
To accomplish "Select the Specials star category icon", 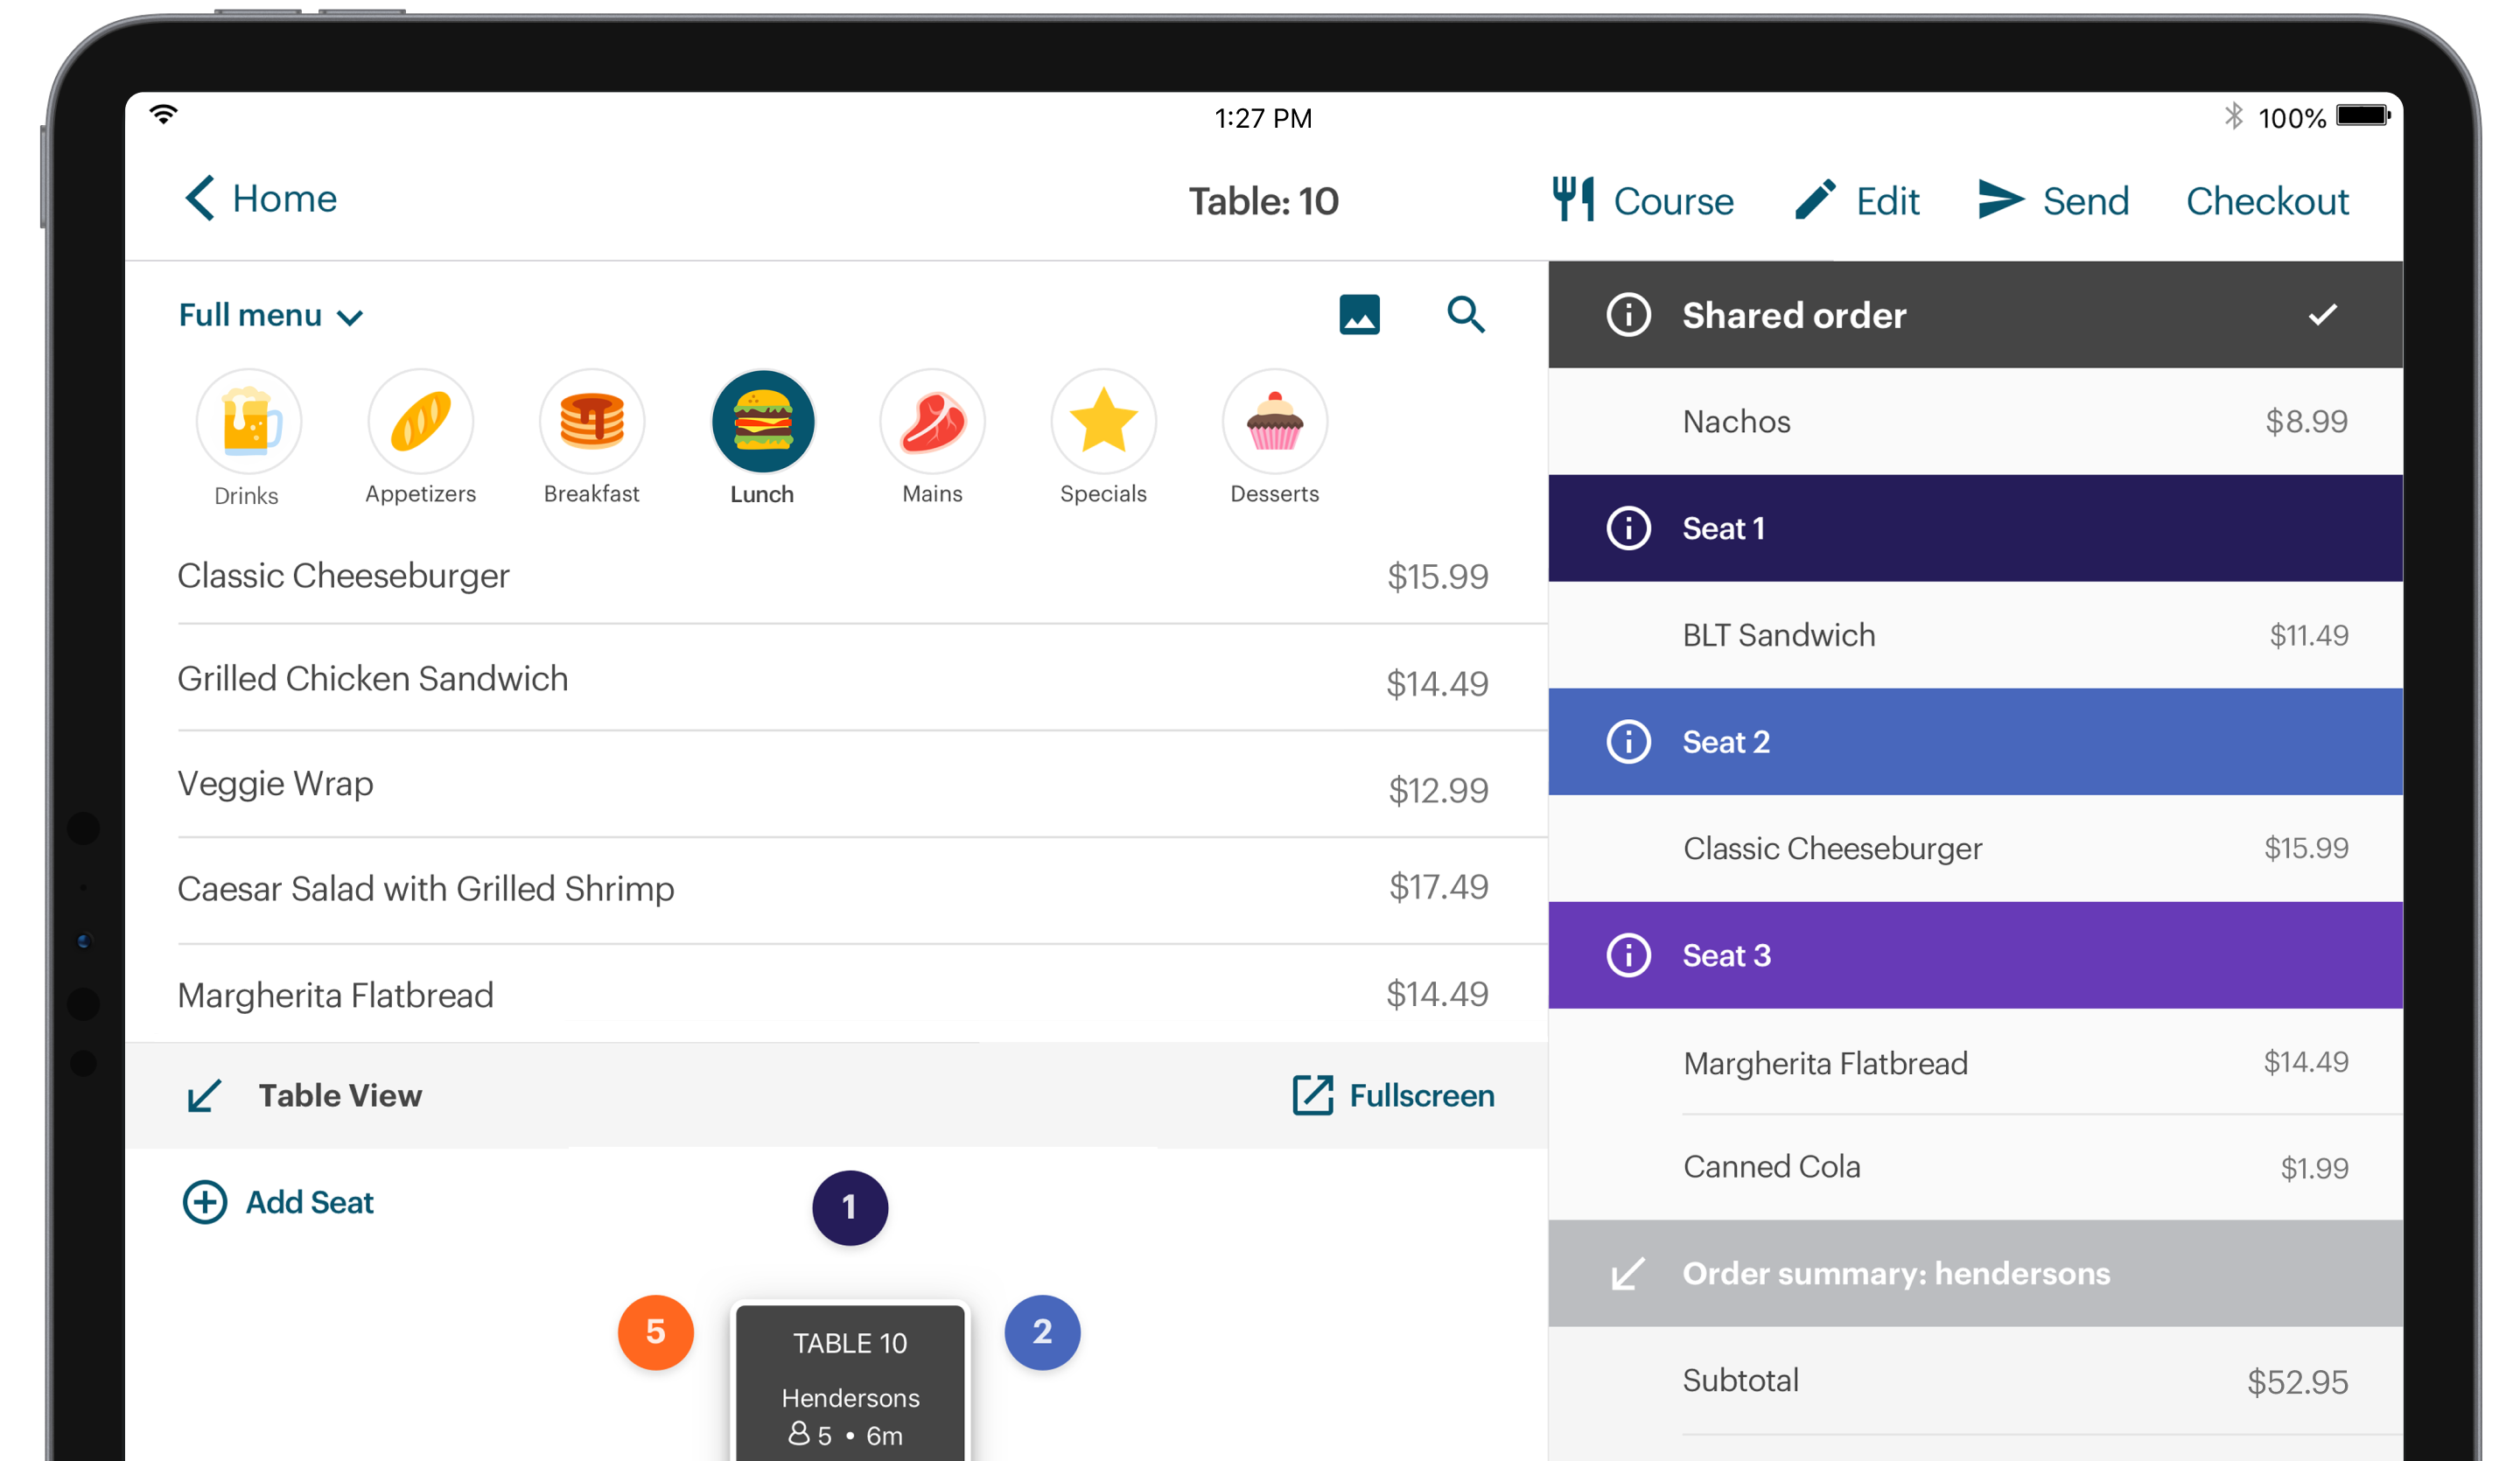I will [1103, 421].
